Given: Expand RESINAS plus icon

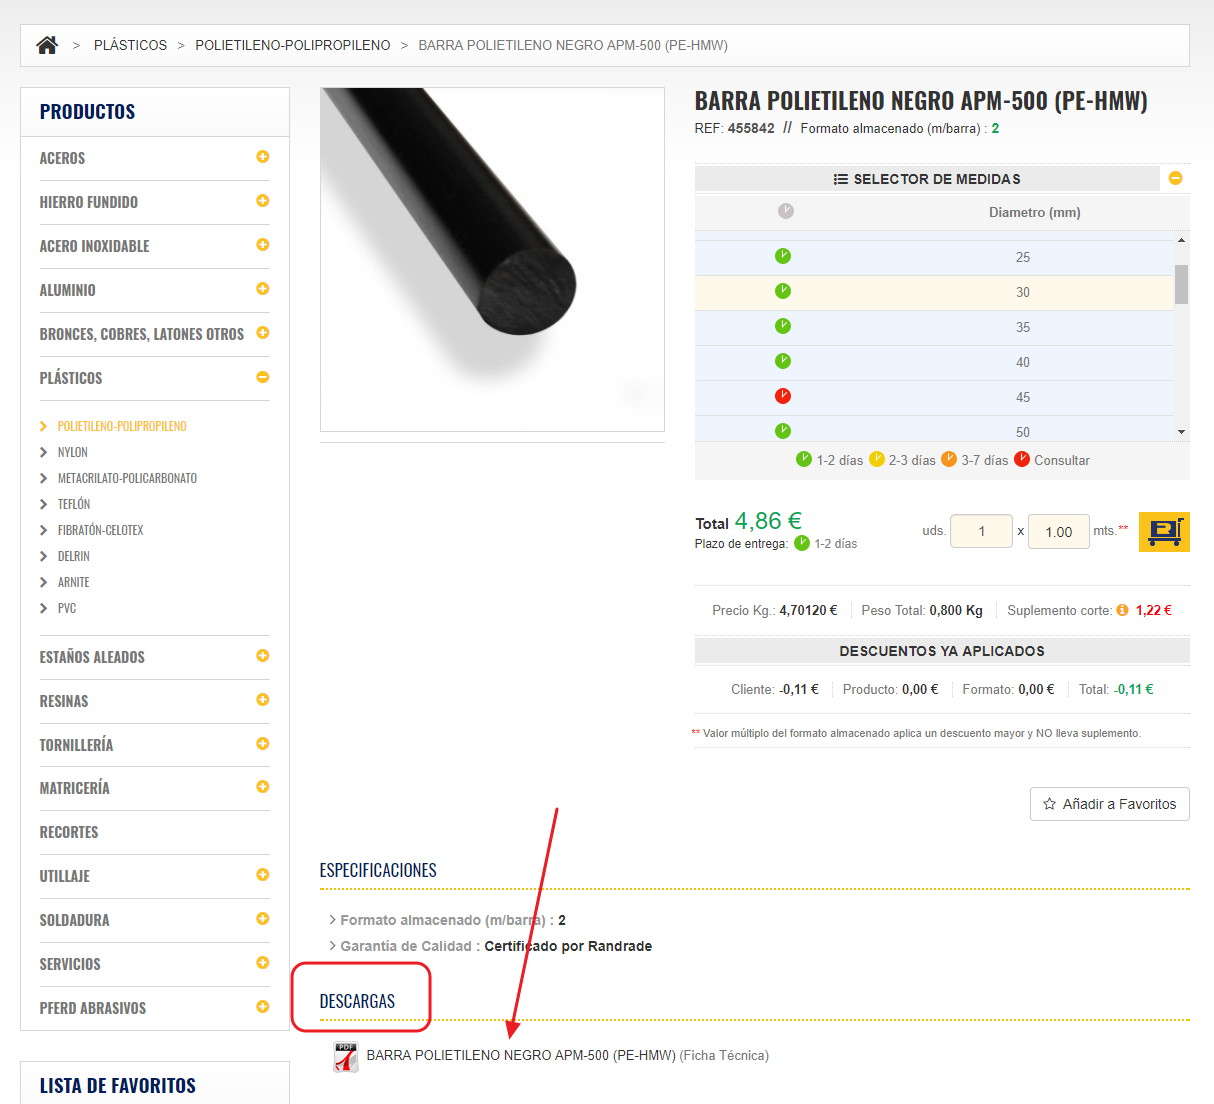Looking at the screenshot, I should pyautogui.click(x=263, y=700).
